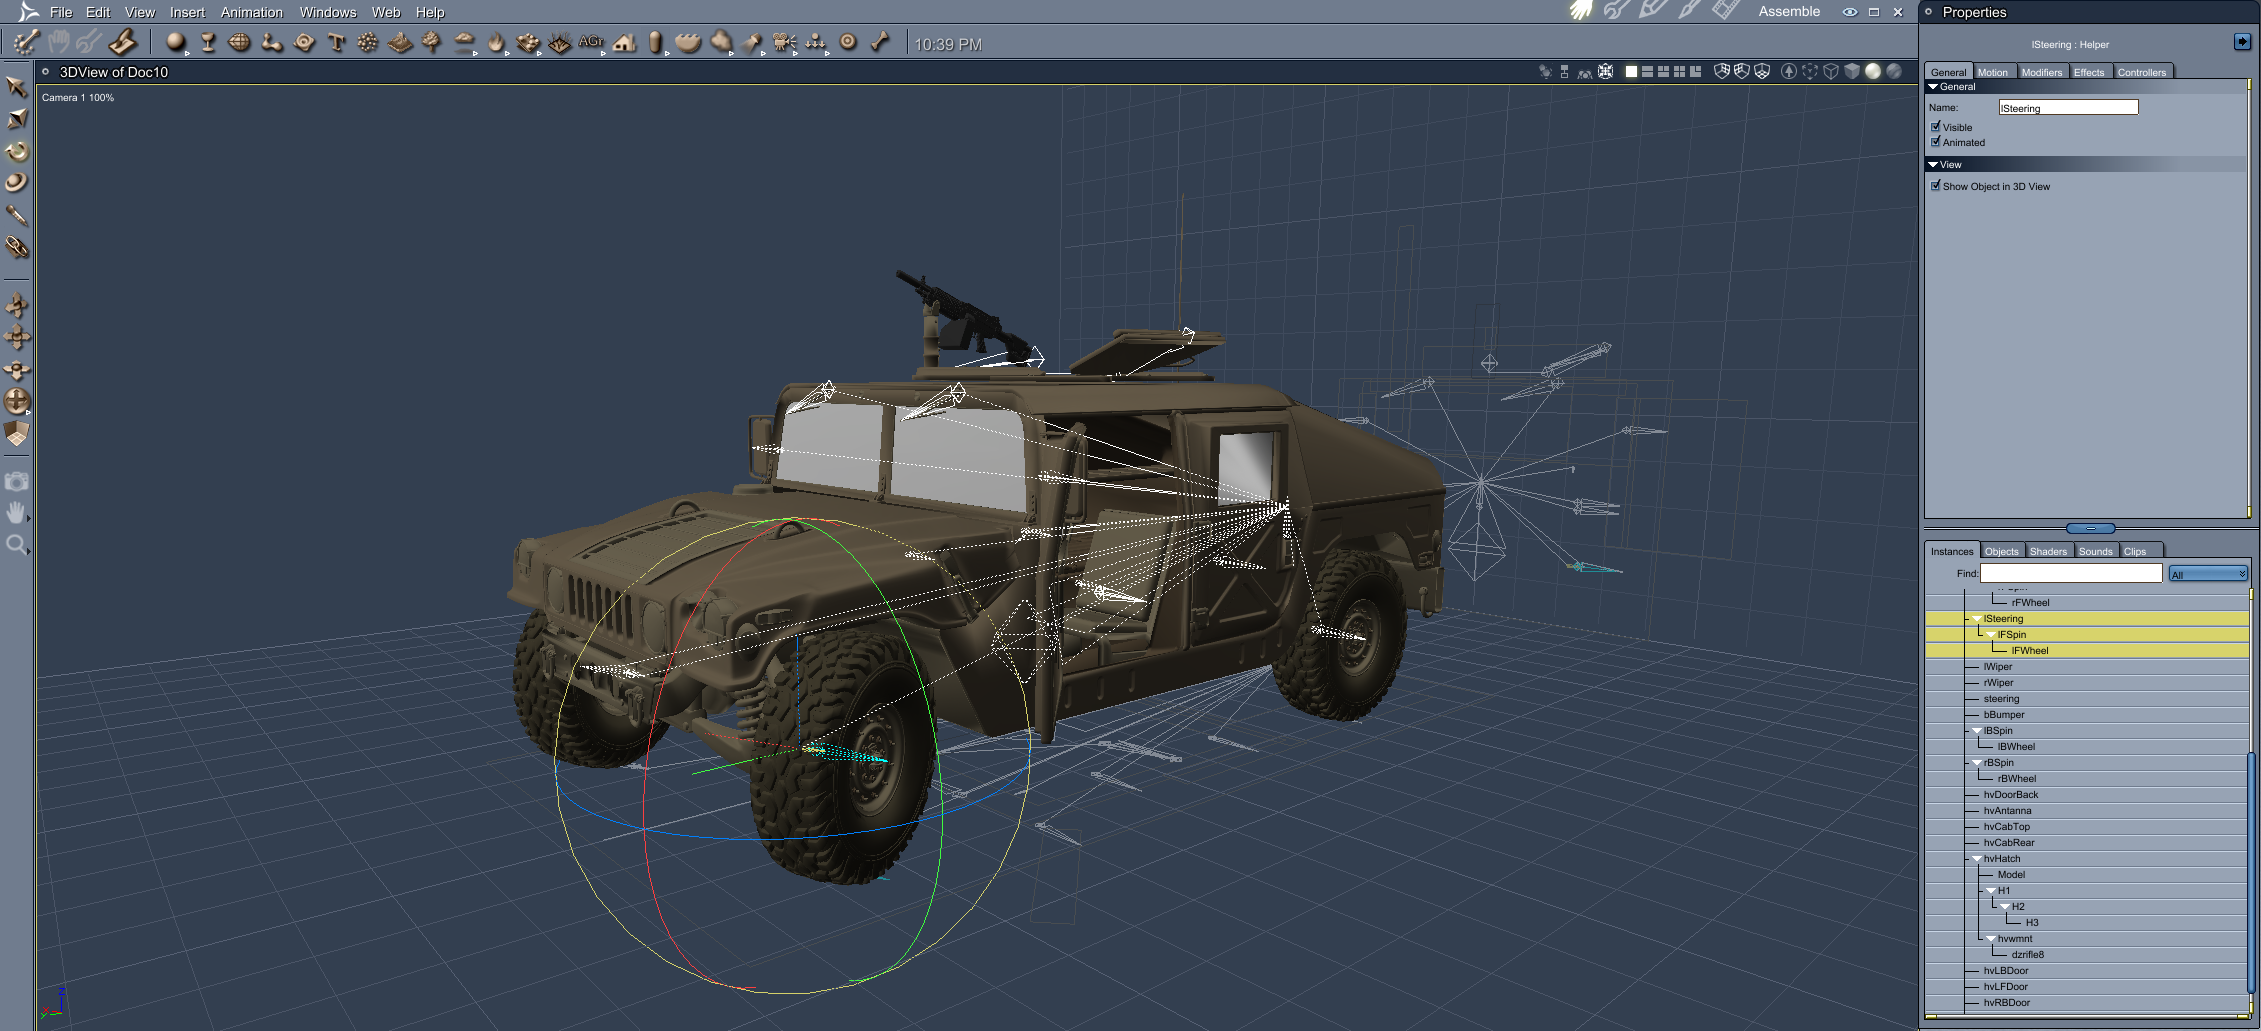
Task: Select the arrow Move tool in left toolbar
Action: tap(16, 87)
